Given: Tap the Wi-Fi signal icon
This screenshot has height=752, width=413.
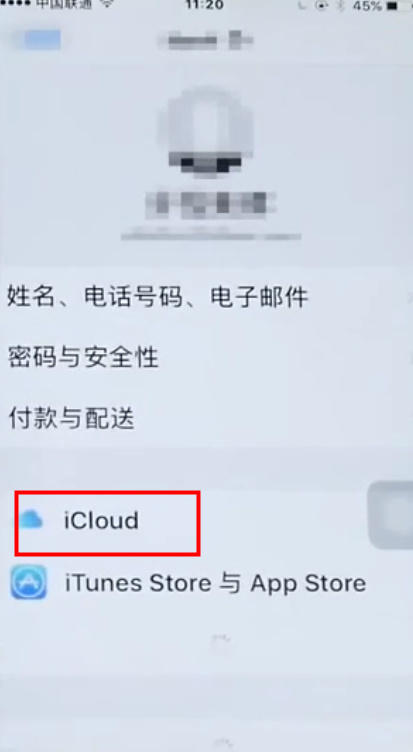Looking at the screenshot, I should [x=107, y=4].
